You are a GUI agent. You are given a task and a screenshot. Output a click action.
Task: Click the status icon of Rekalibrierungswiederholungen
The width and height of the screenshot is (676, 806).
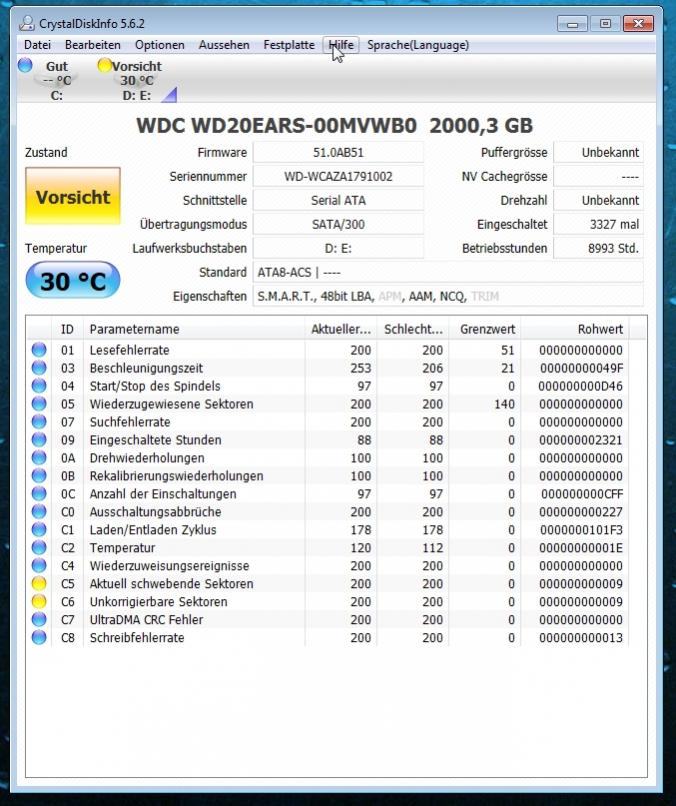coord(39,476)
